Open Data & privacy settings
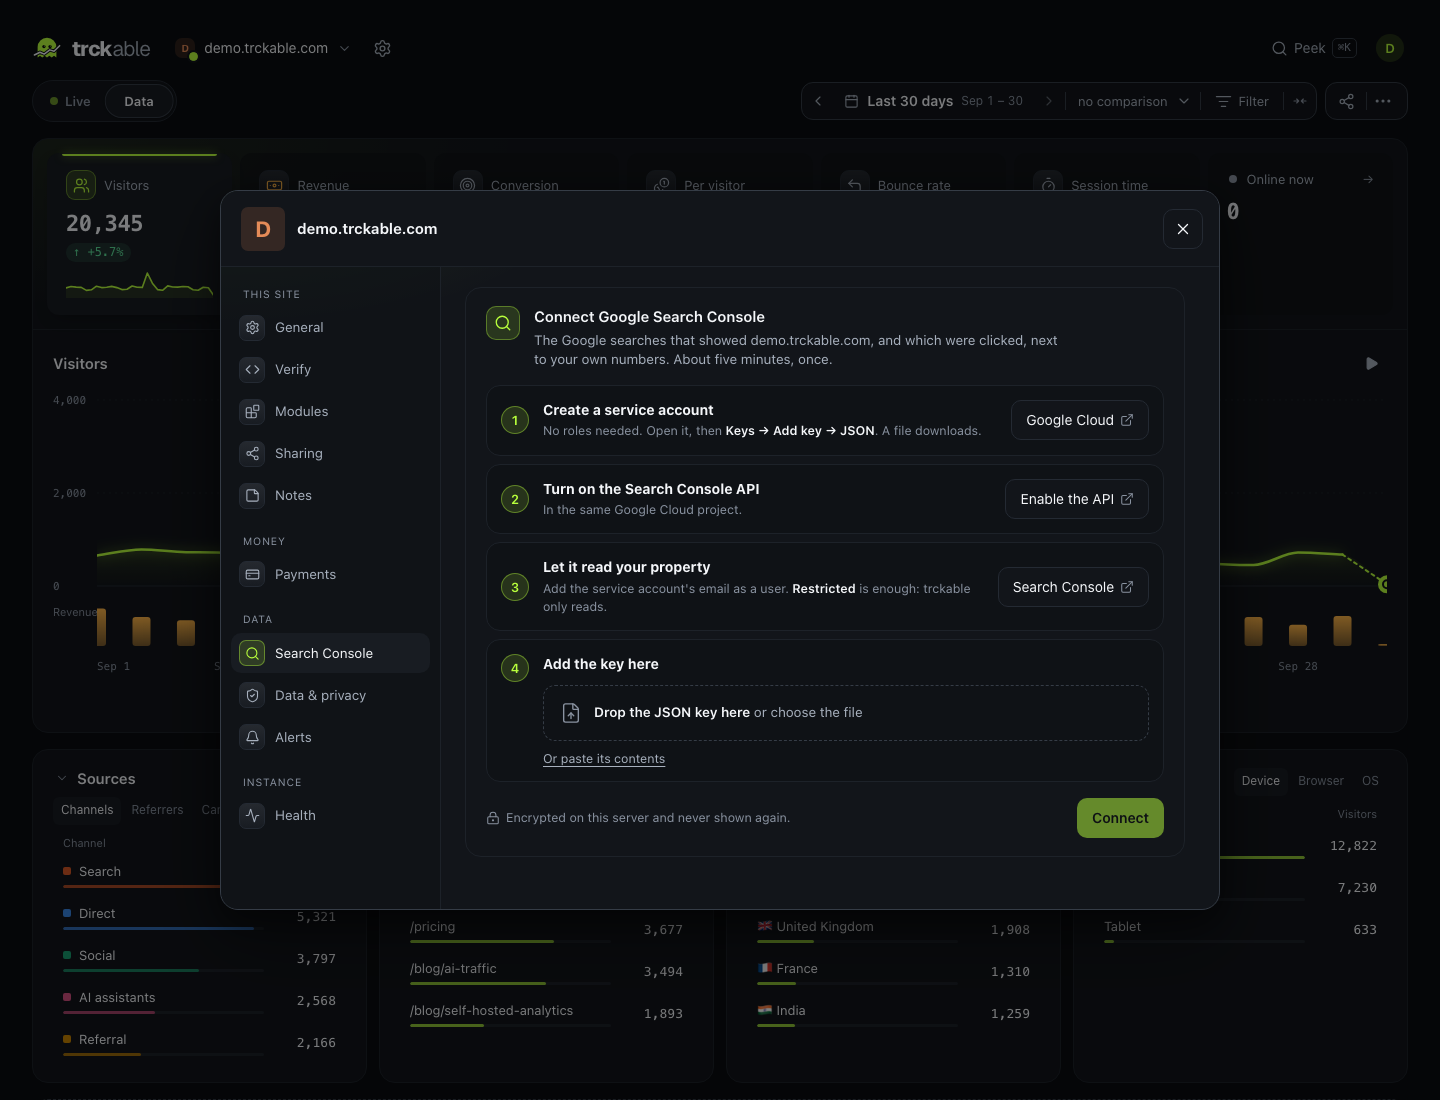The width and height of the screenshot is (1440, 1100). (330, 695)
